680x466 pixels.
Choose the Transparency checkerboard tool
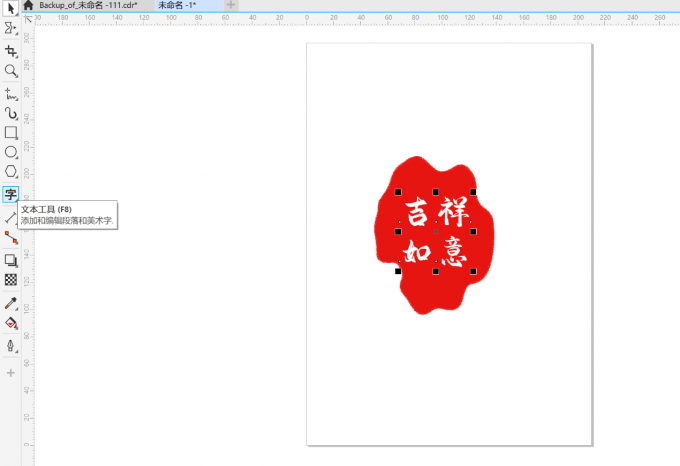point(10,280)
